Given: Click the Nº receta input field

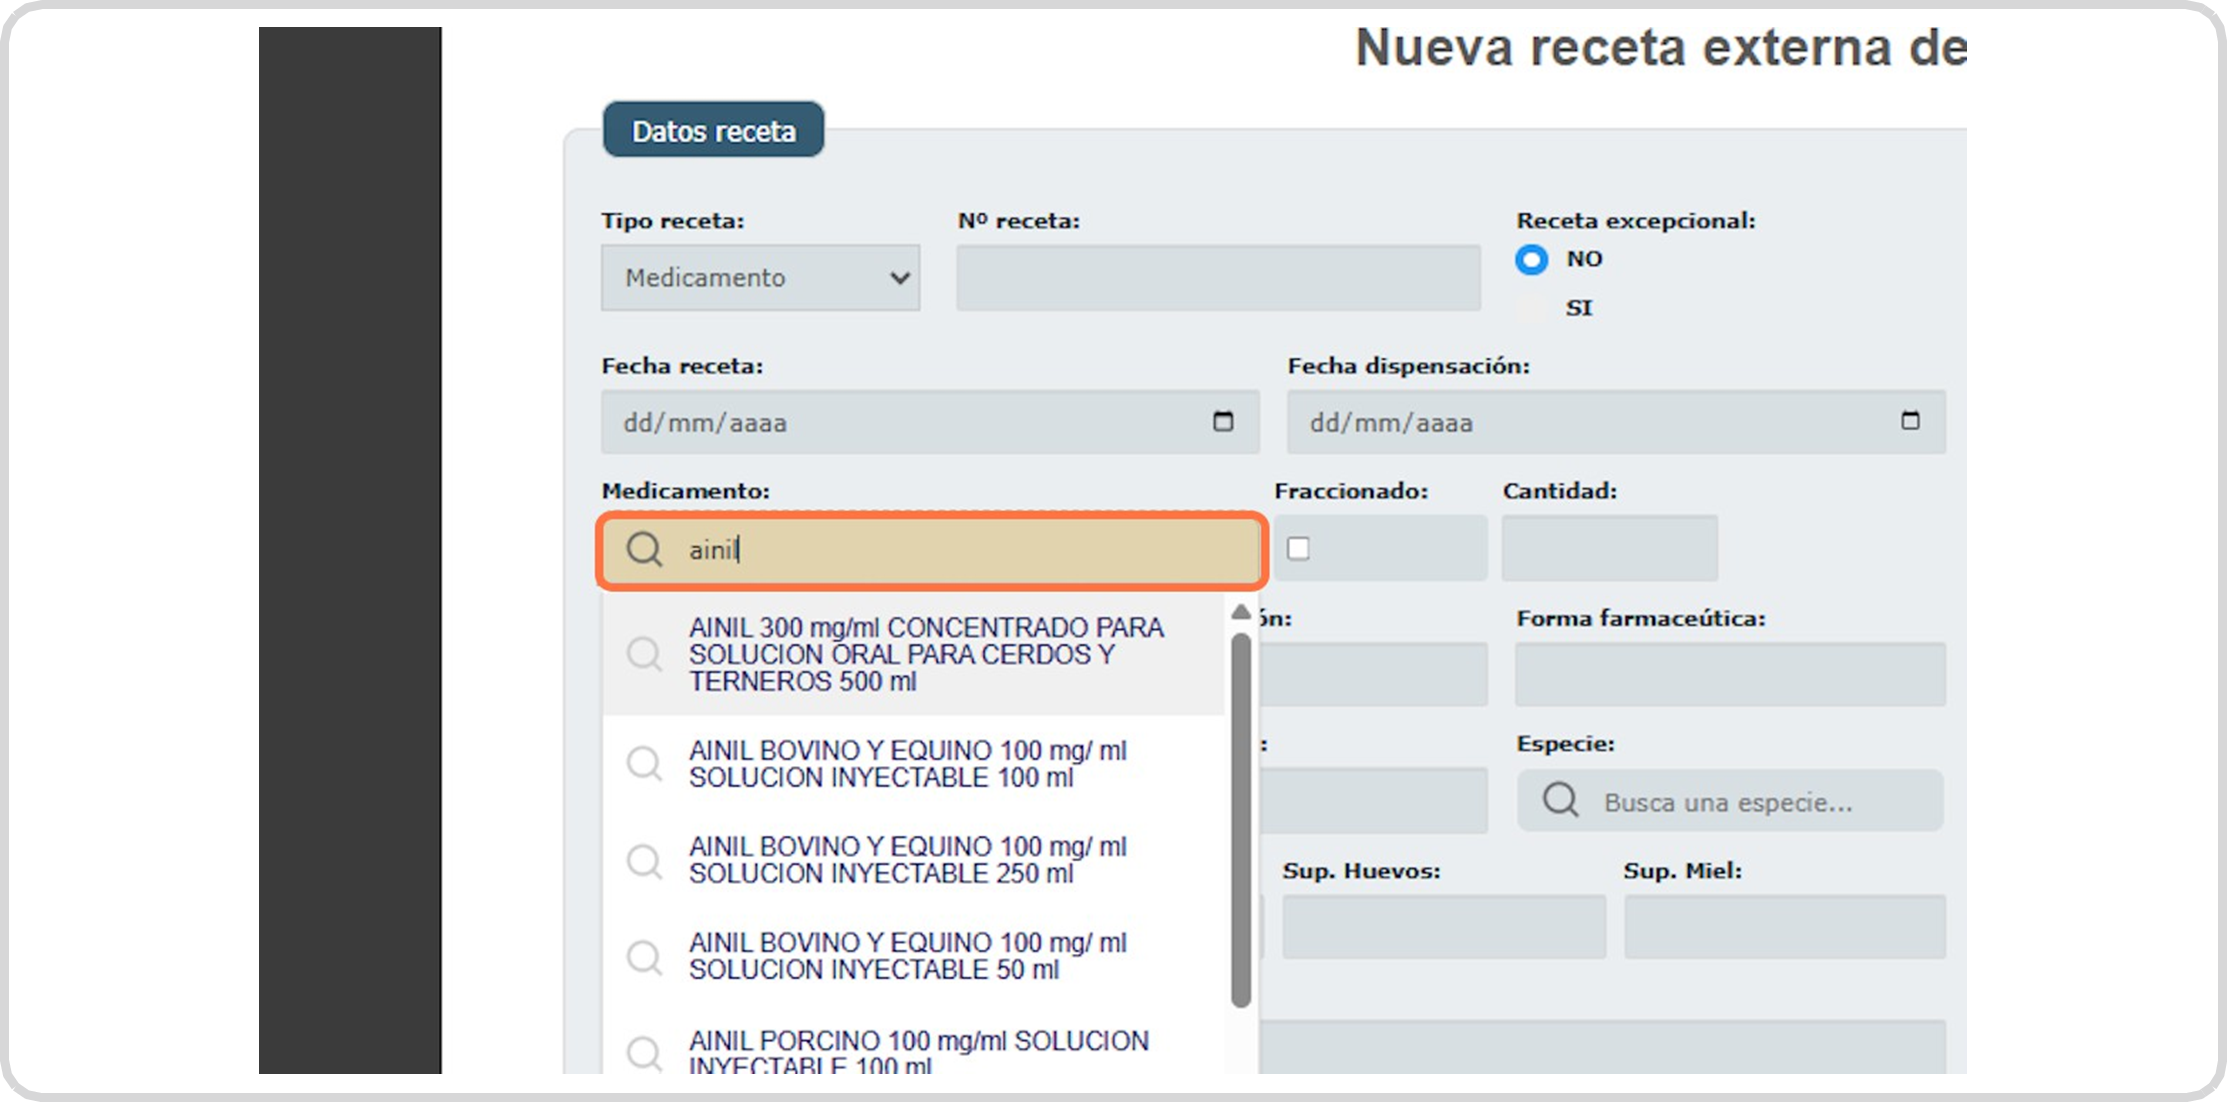Looking at the screenshot, I should tap(1217, 278).
